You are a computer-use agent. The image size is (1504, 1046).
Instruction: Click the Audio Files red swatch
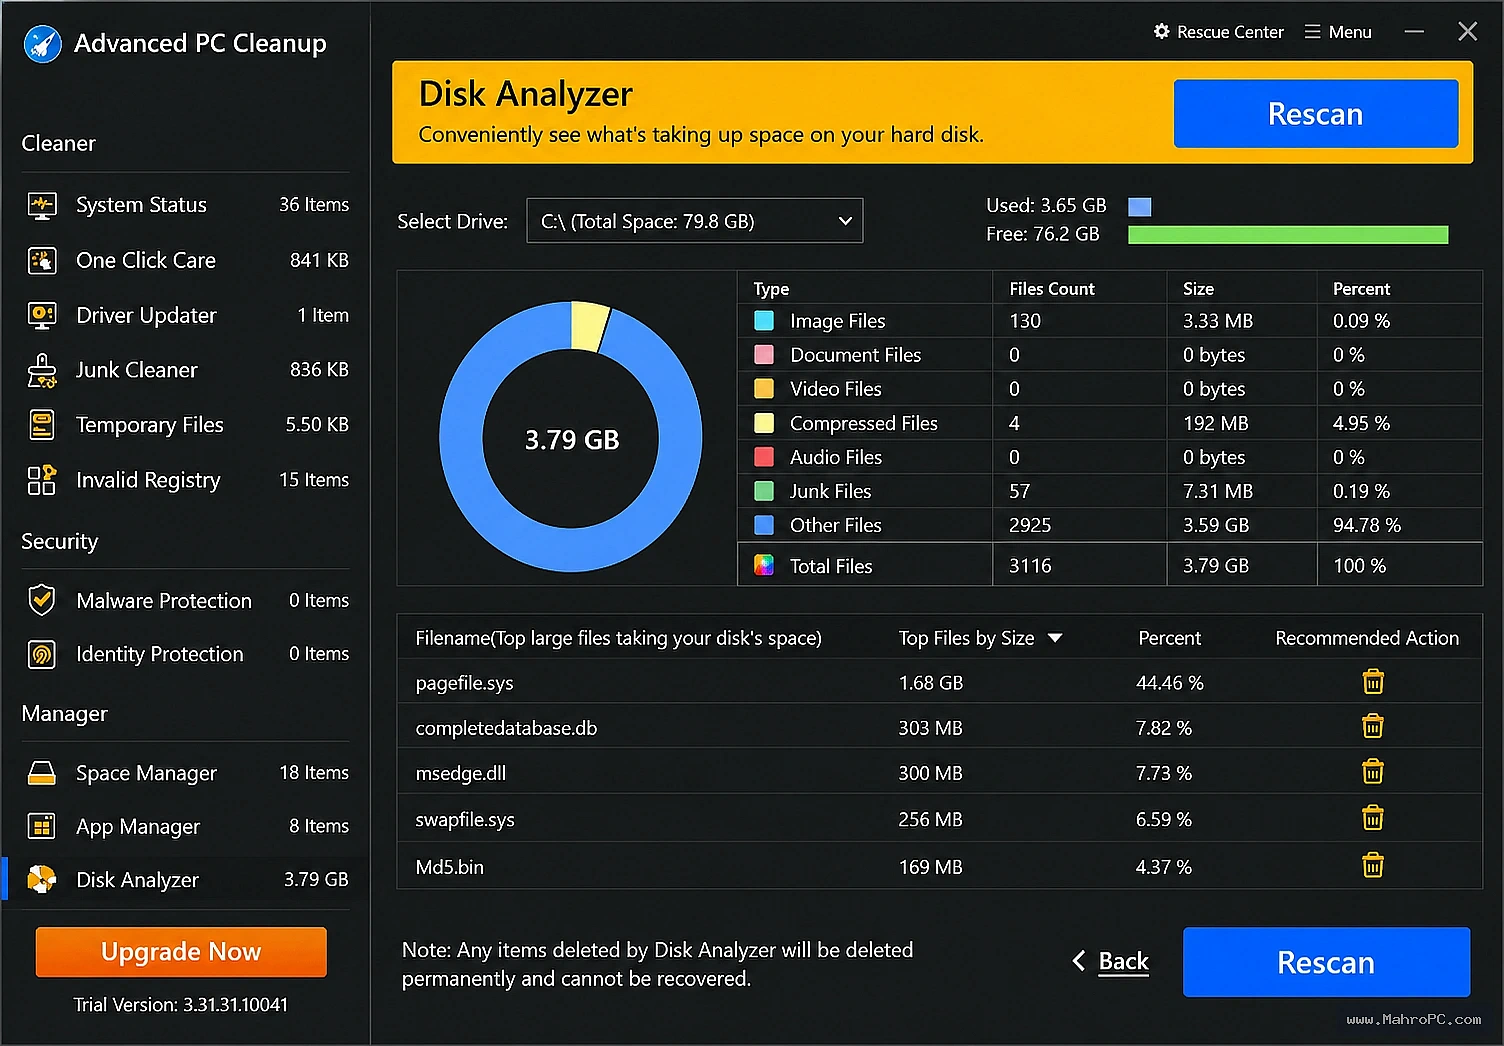point(764,457)
